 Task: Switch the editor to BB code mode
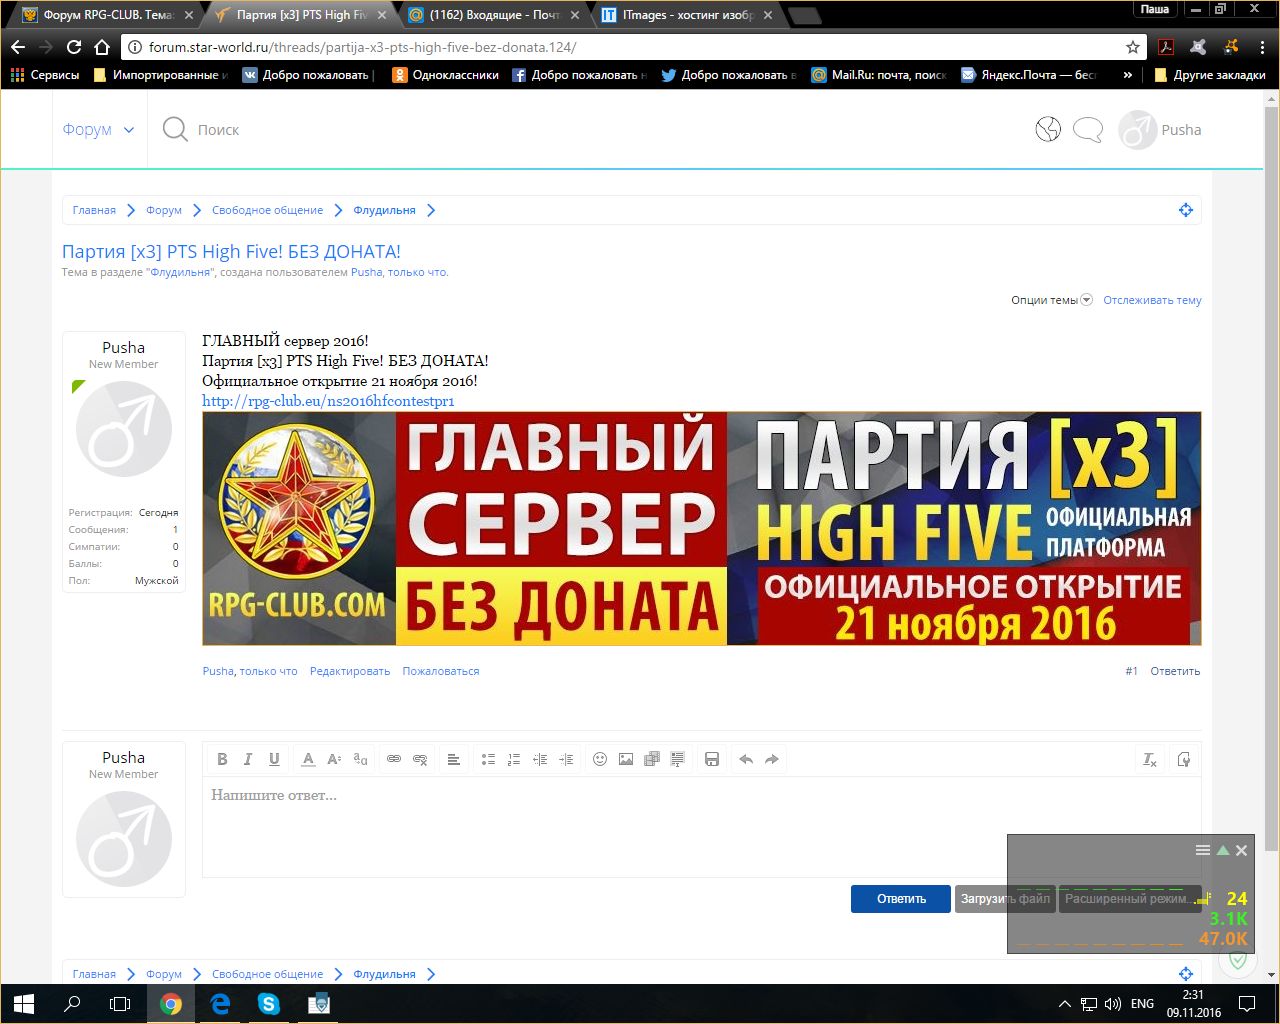1184,759
